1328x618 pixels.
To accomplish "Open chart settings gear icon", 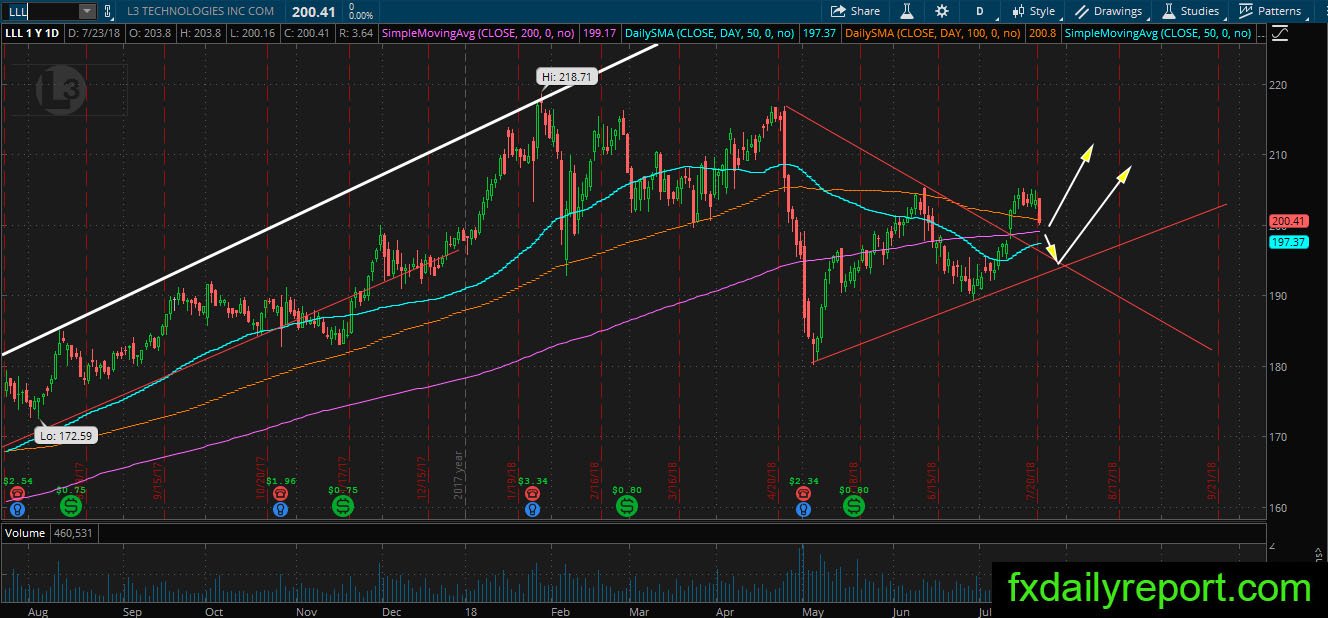I will (x=941, y=11).
